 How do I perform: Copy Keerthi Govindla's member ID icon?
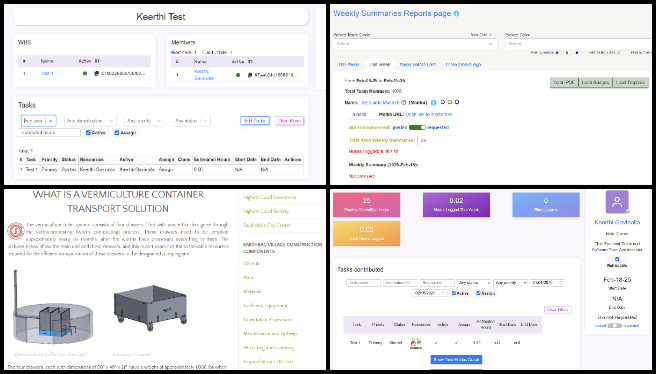[x=250, y=75]
